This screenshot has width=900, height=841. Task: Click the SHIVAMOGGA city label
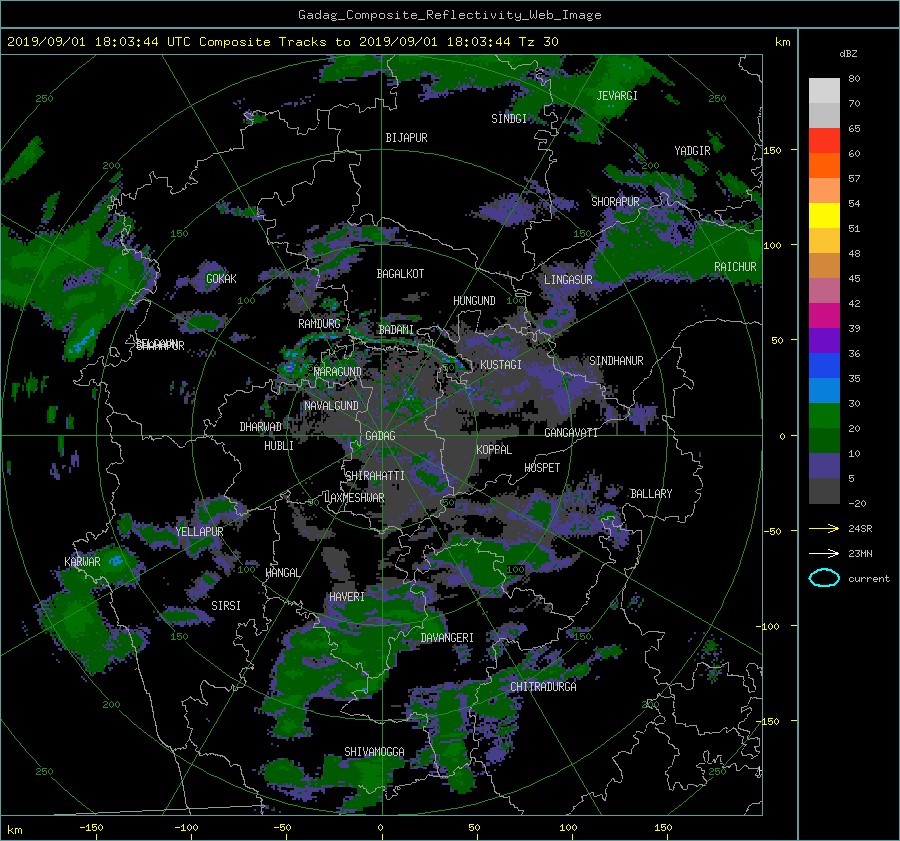pyautogui.click(x=374, y=752)
